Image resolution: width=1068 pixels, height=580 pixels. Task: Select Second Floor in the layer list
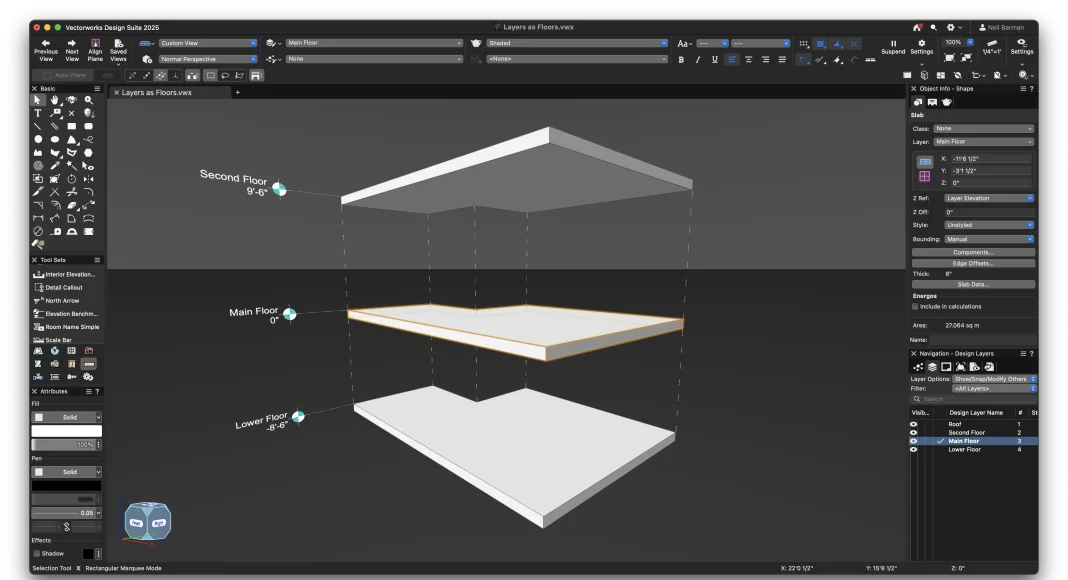[966, 433]
